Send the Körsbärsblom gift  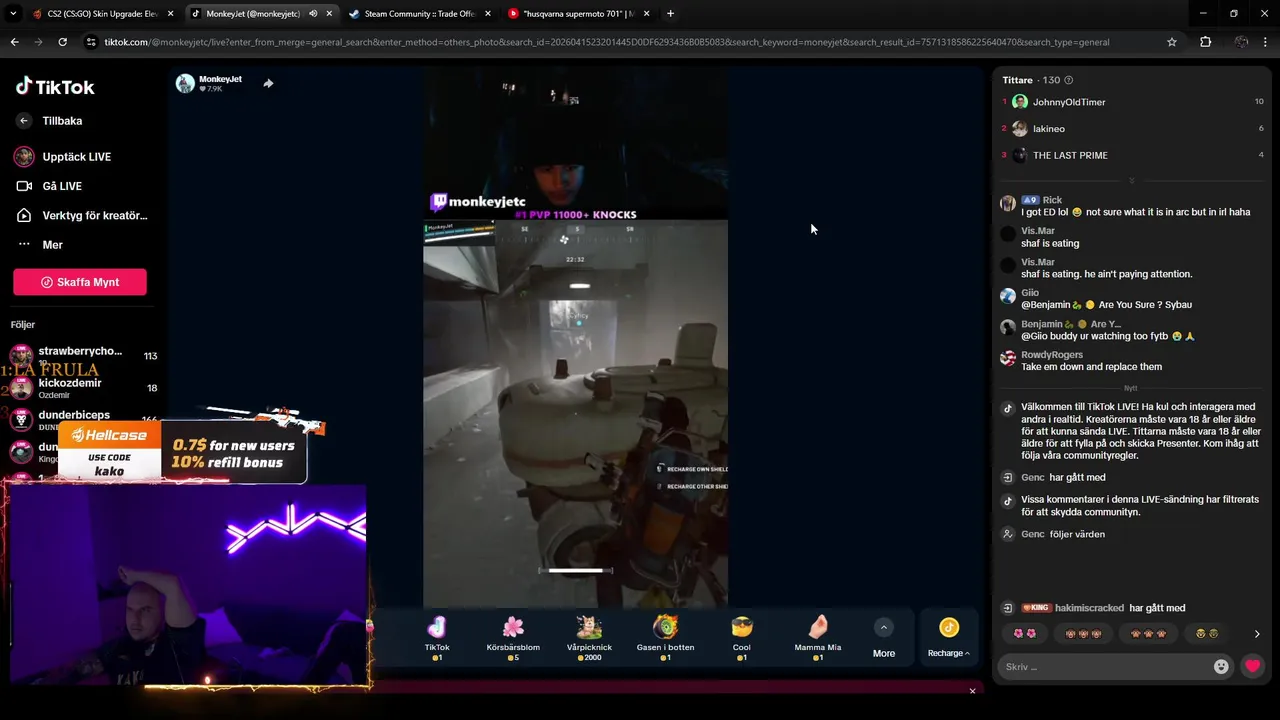(x=513, y=636)
